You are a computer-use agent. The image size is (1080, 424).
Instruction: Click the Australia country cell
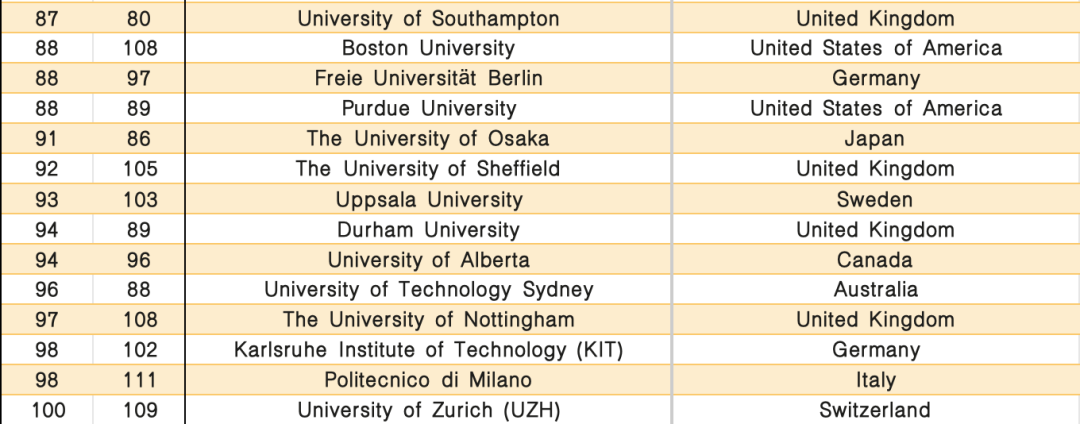pos(876,290)
